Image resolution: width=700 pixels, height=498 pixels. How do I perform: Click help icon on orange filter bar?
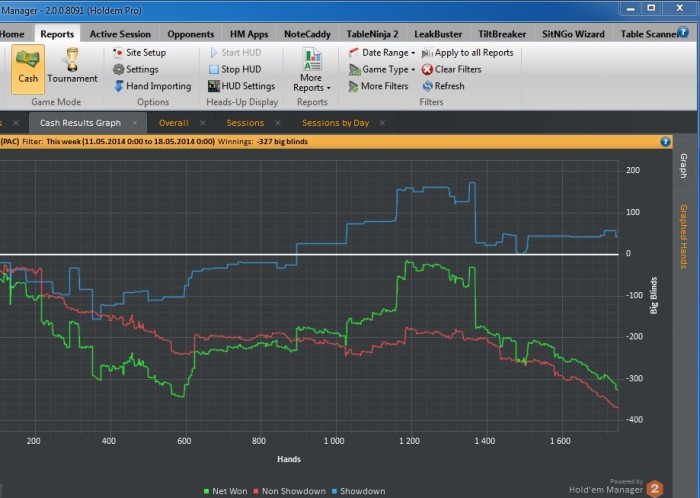665,141
